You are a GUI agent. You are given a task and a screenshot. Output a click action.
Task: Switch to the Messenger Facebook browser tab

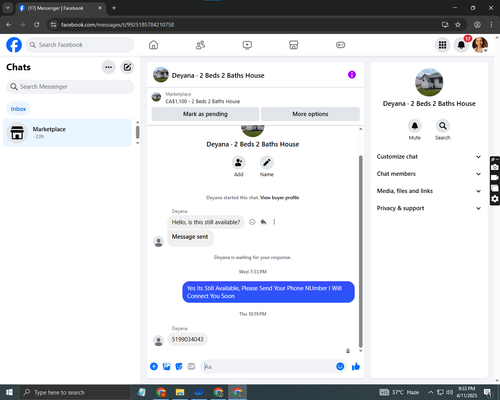point(61,8)
